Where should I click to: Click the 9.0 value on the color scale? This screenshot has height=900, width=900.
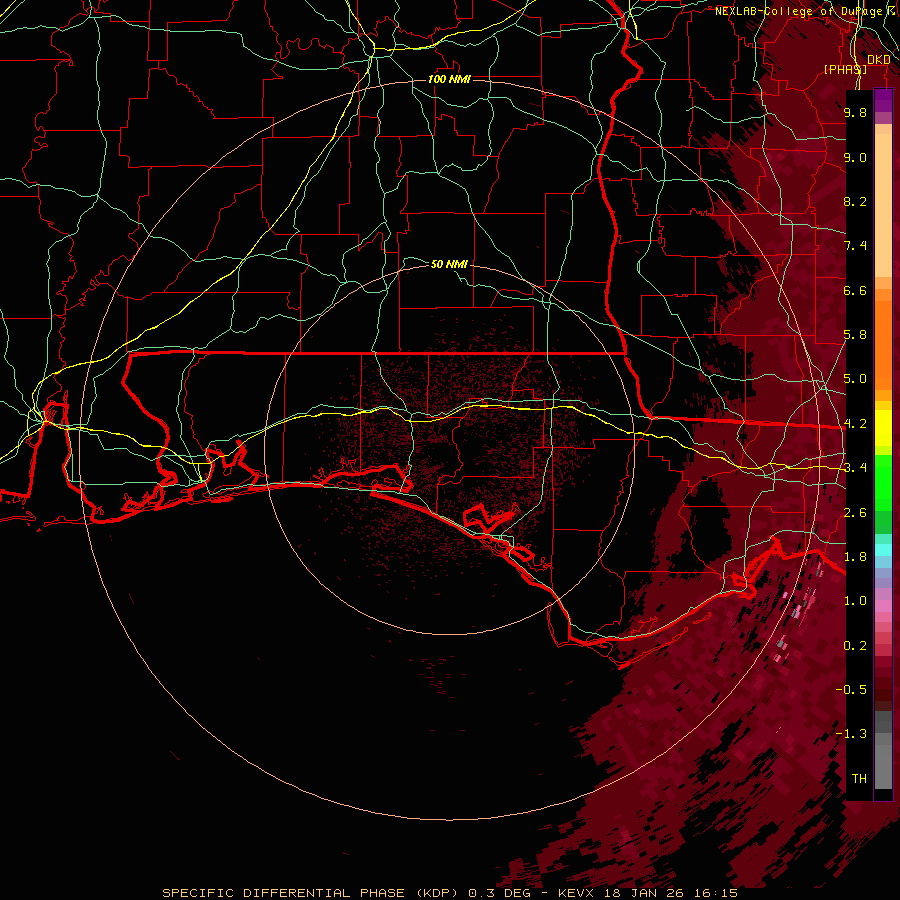click(855, 157)
